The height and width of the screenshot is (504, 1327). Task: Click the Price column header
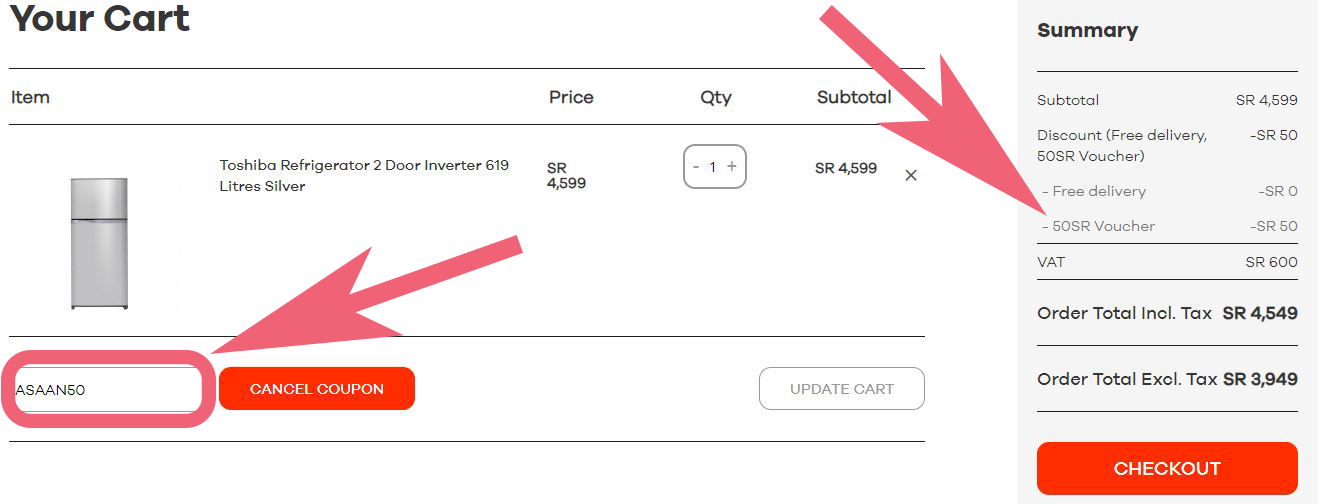[571, 97]
